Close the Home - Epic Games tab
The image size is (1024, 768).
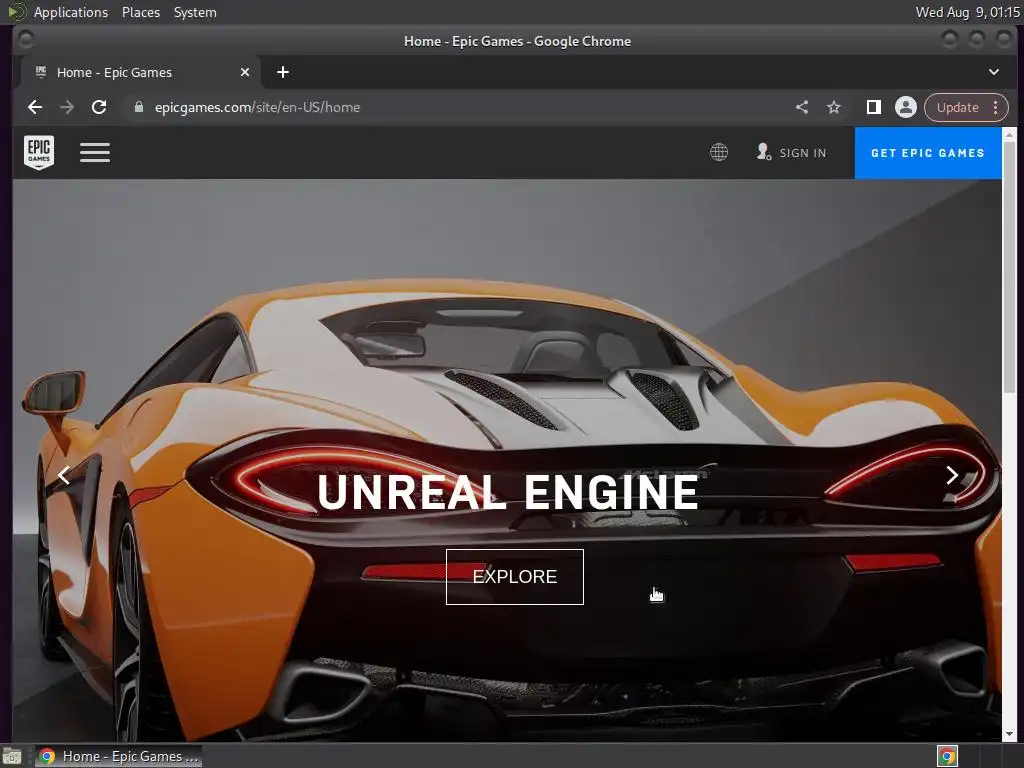[x=245, y=72]
